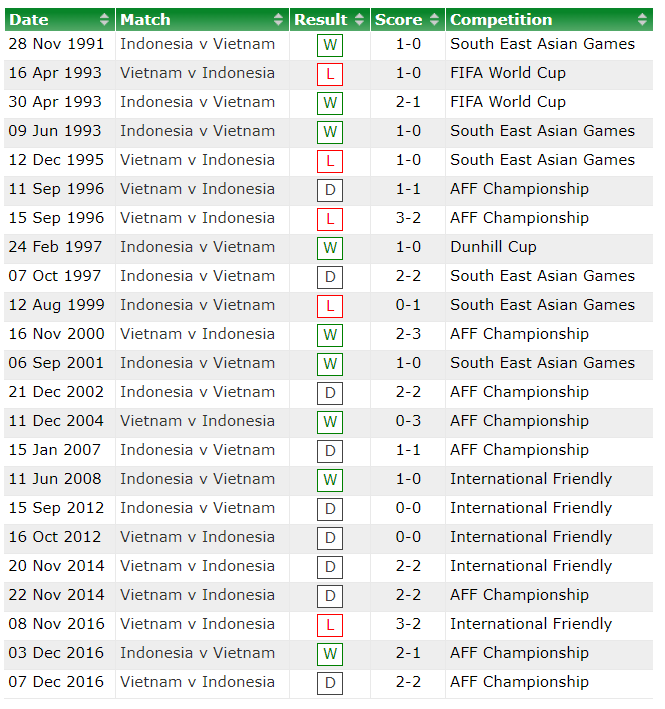
Task: Click the L result icon for 16 Apr 1993
Action: [330, 74]
